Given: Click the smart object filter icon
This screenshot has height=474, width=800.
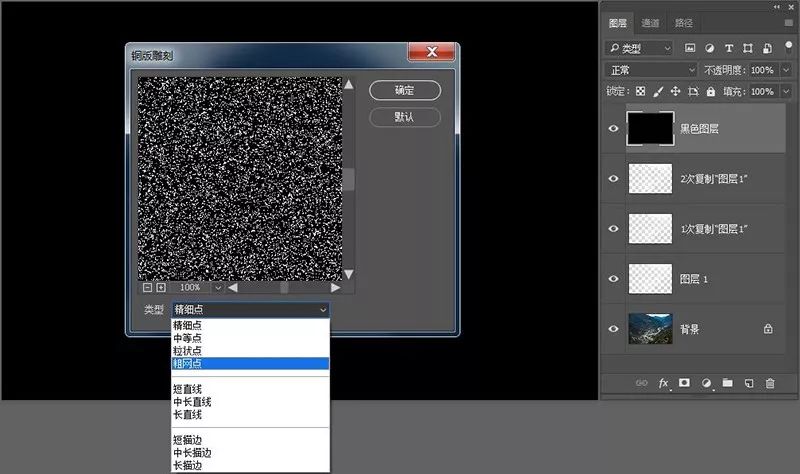Looking at the screenshot, I should [x=767, y=48].
